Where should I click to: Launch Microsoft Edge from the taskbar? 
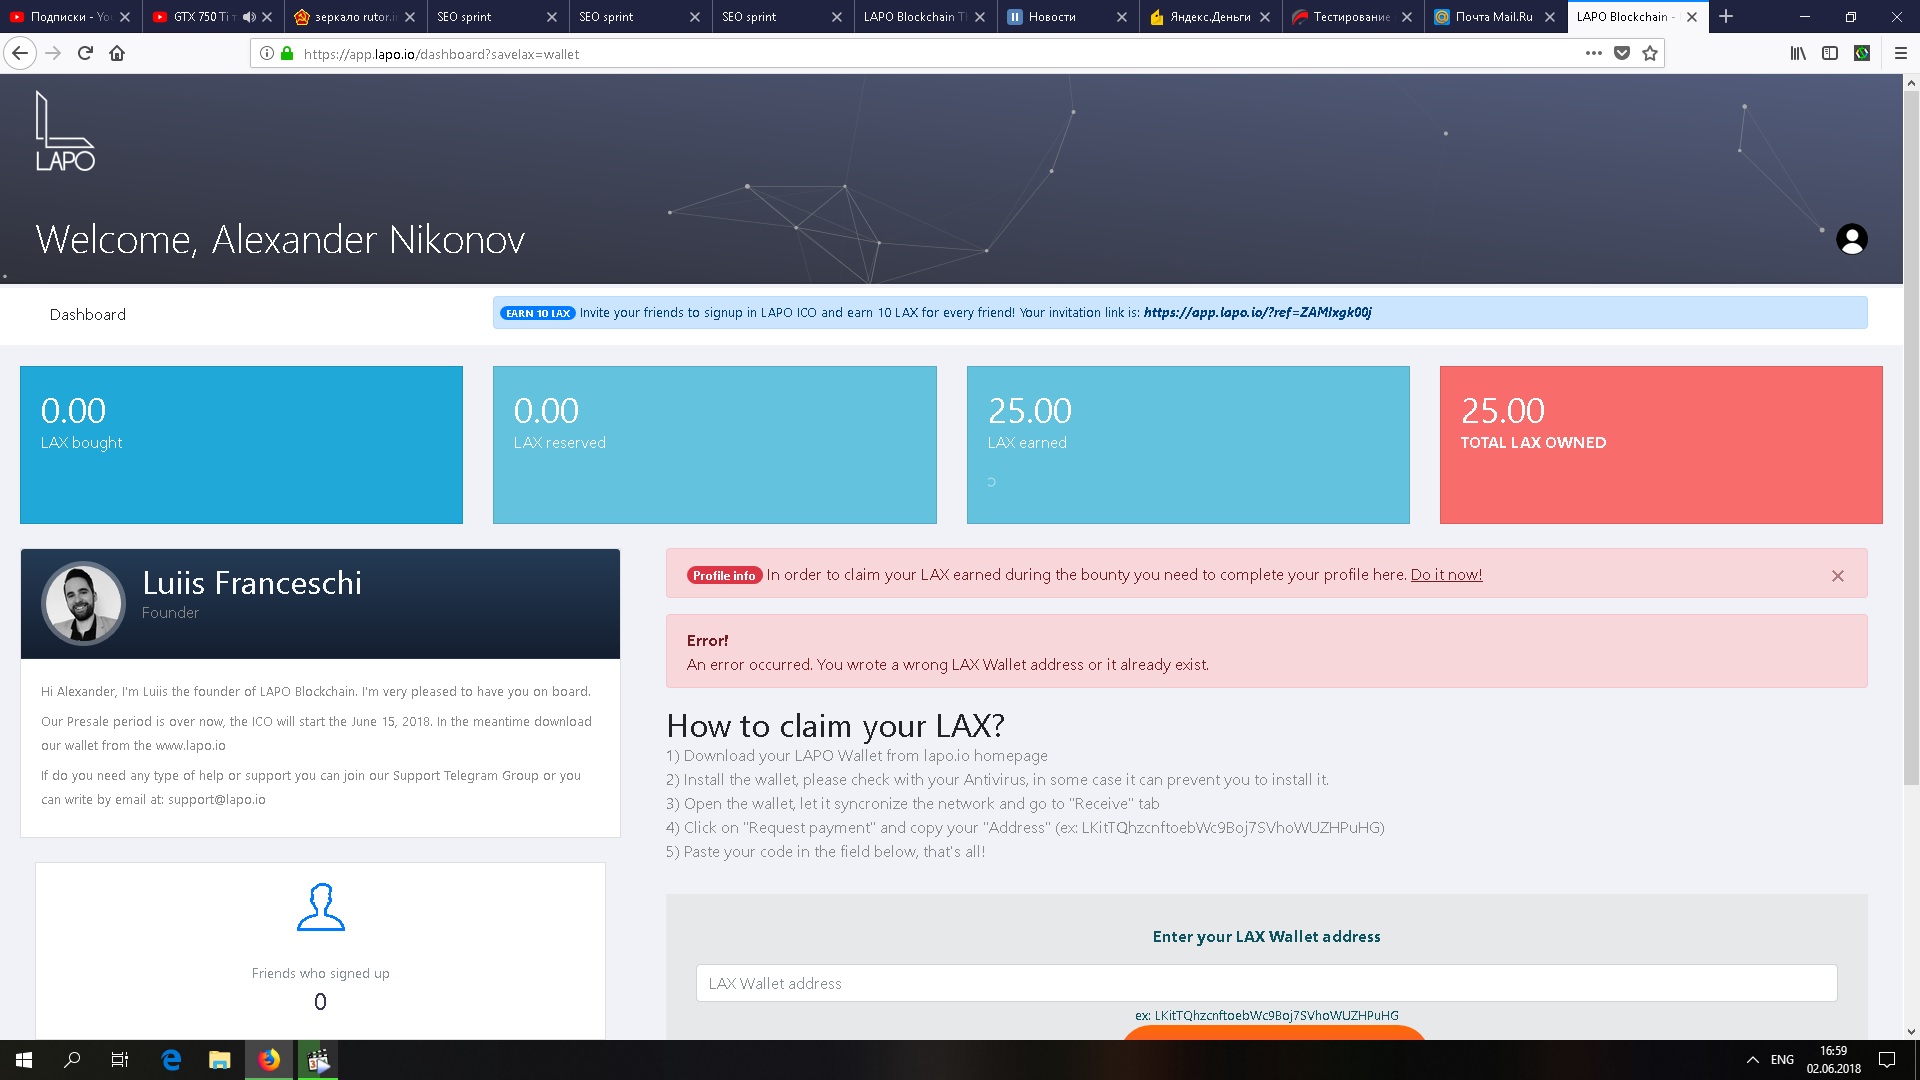point(171,1060)
